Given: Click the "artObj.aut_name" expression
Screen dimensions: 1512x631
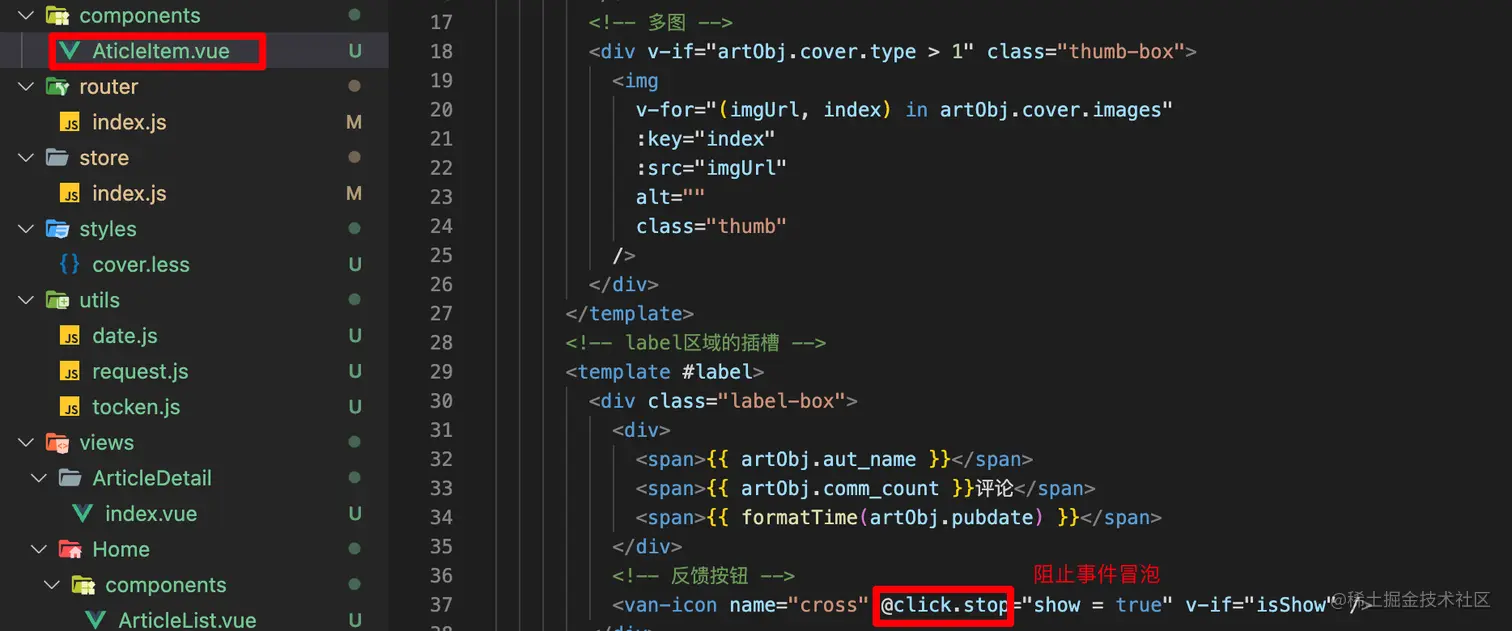Looking at the screenshot, I should pyautogui.click(x=828, y=459).
